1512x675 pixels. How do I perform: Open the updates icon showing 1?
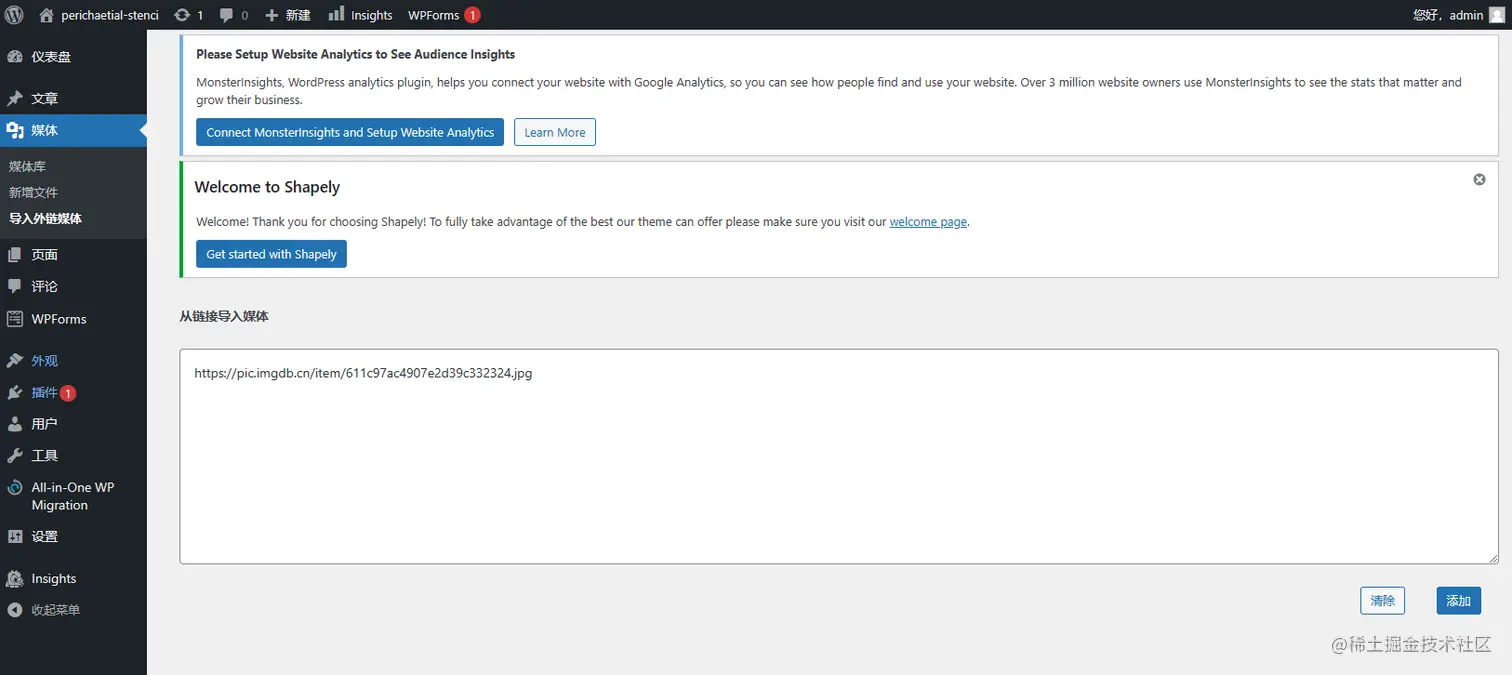pos(181,15)
